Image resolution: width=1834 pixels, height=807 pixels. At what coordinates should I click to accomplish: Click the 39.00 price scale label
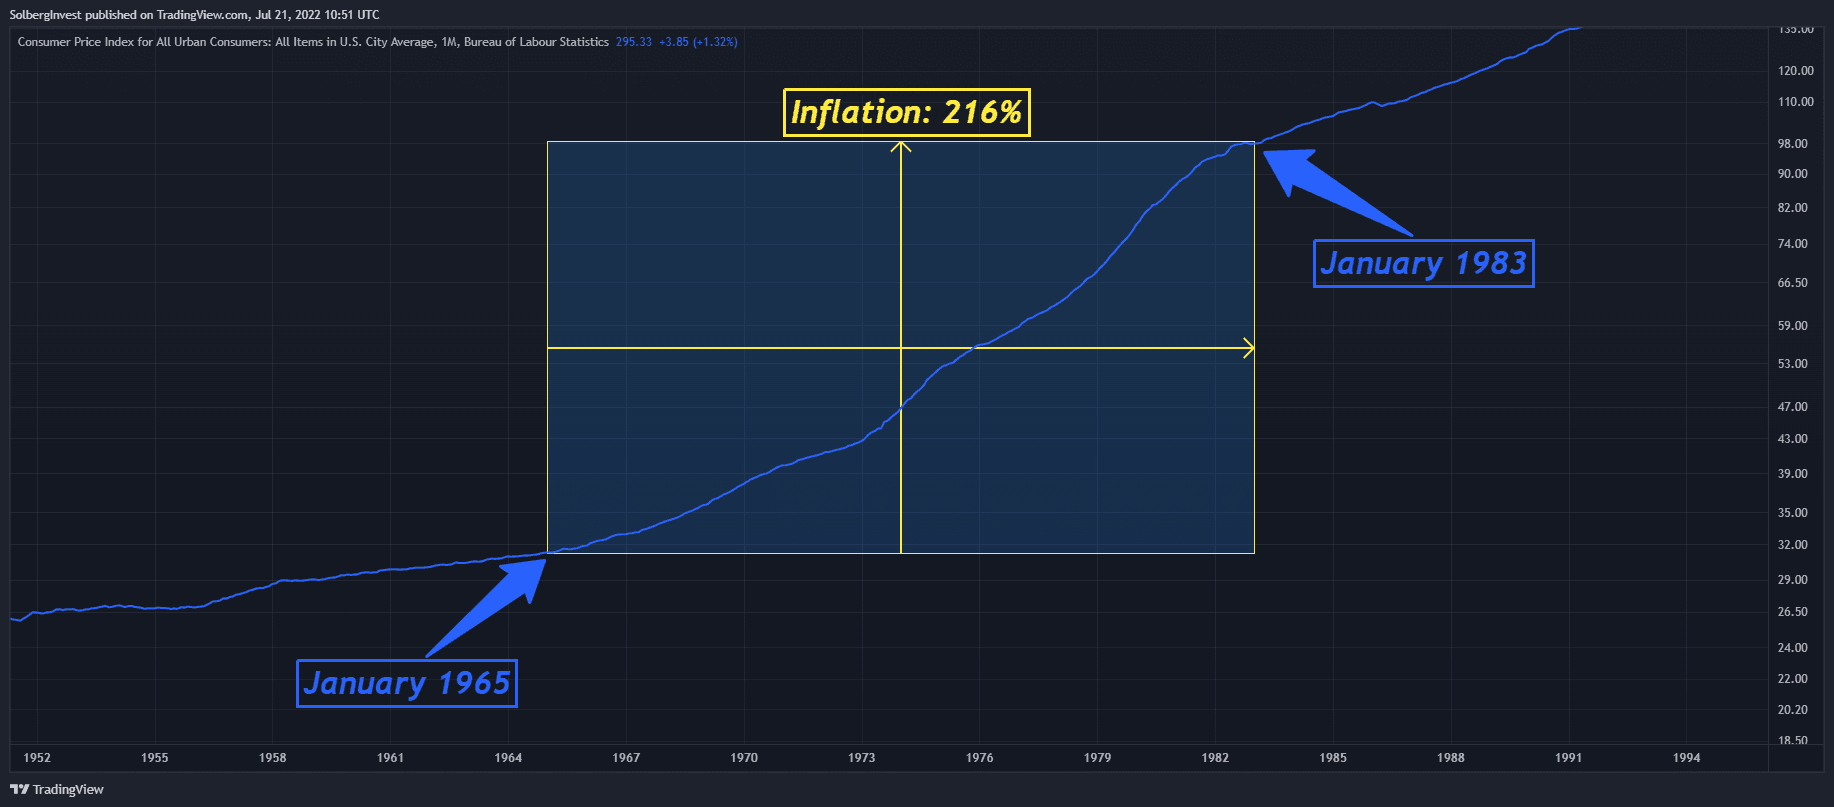click(1793, 474)
